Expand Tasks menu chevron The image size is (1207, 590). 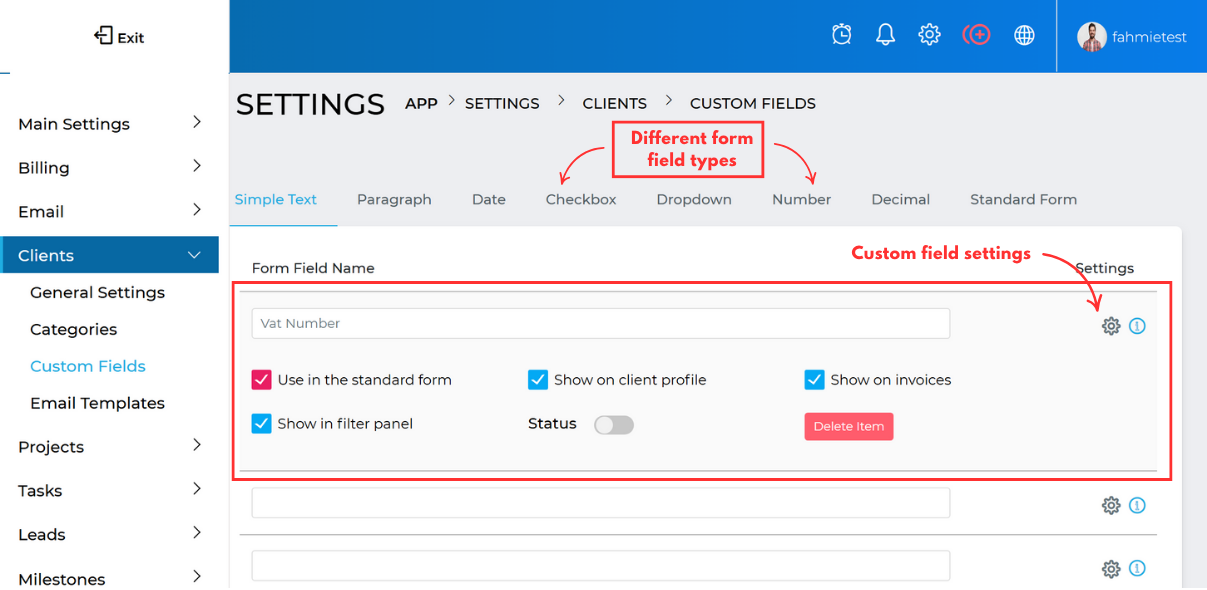tap(197, 489)
